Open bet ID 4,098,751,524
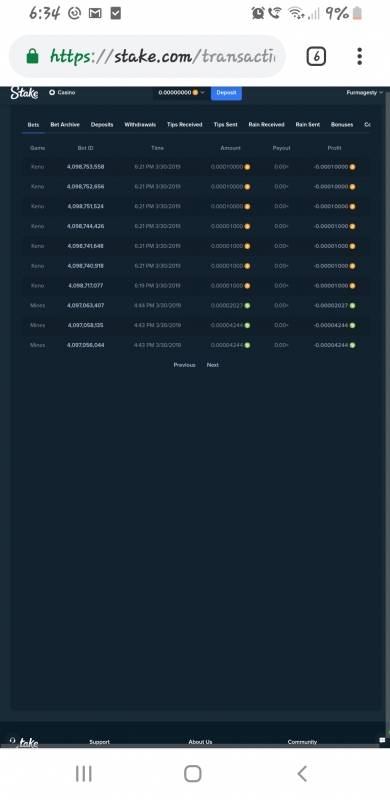390x800 pixels. 85,207
